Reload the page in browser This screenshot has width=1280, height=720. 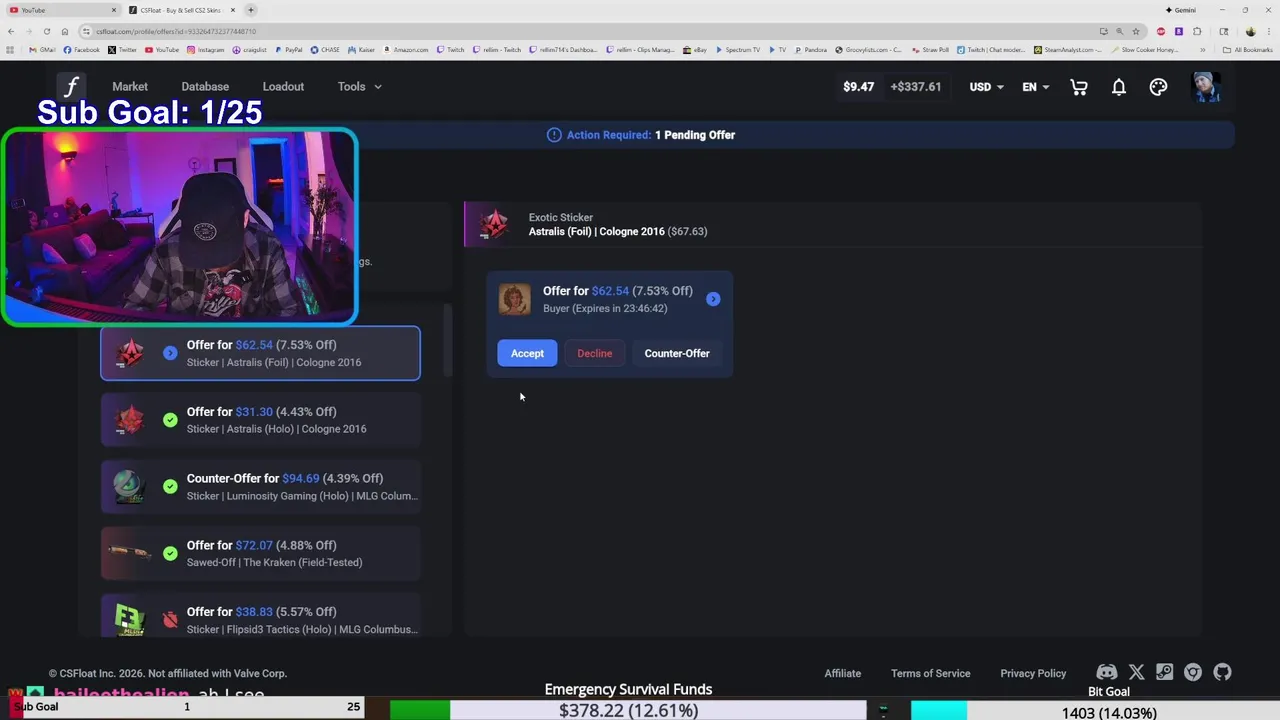[47, 31]
